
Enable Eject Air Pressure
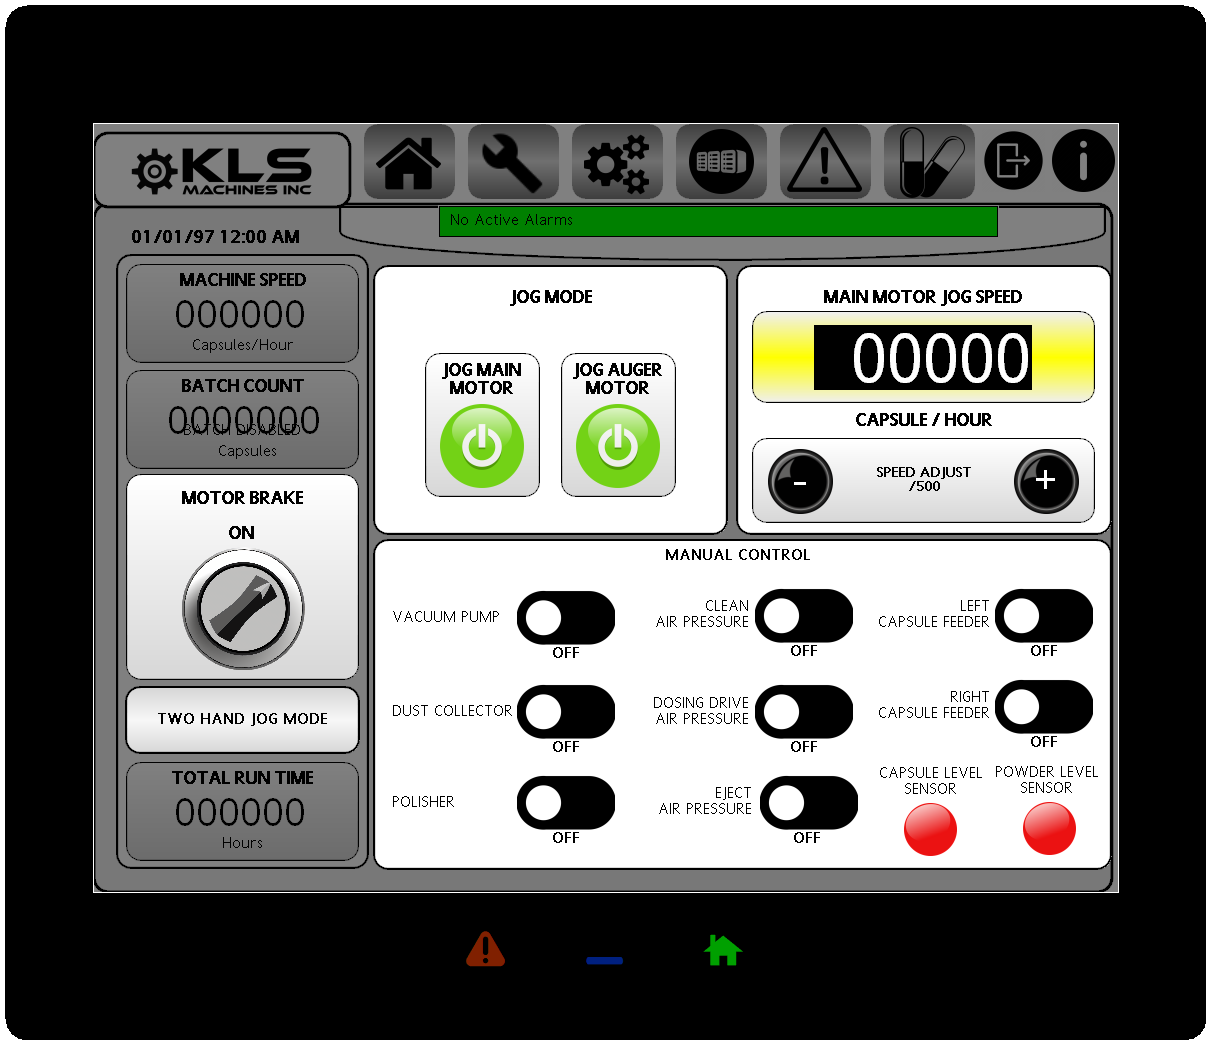pyautogui.click(x=808, y=803)
